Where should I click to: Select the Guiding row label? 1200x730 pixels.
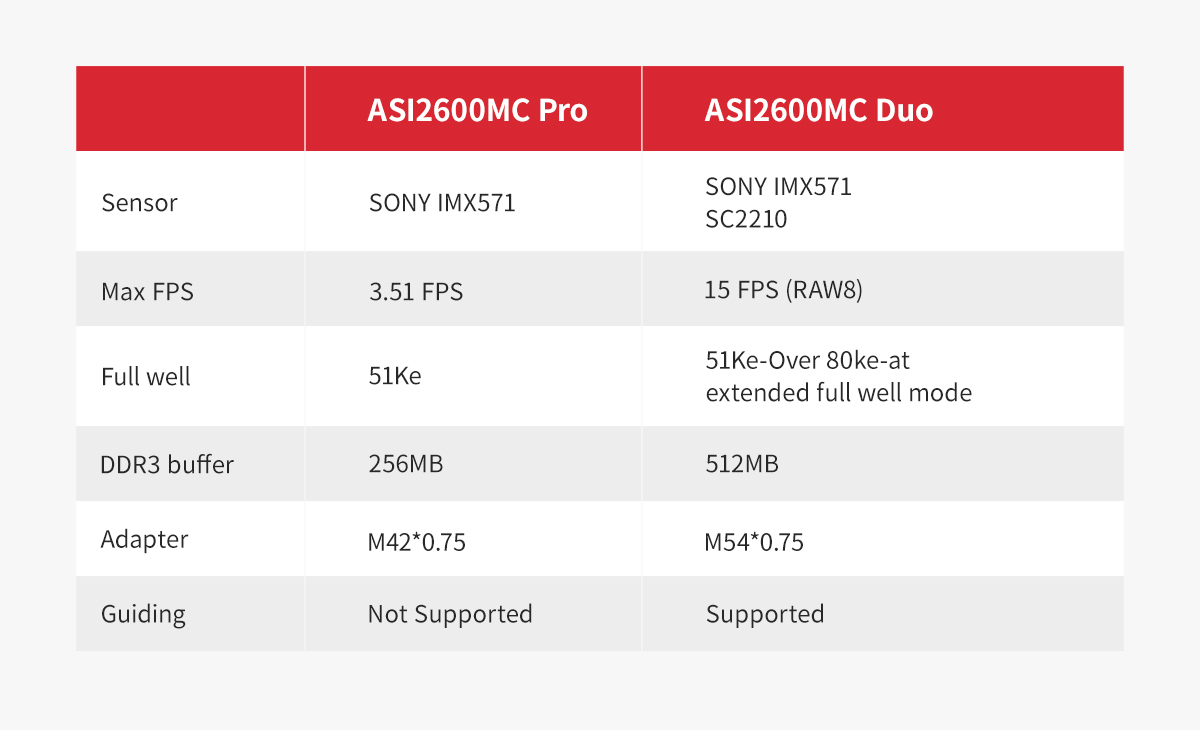143,613
